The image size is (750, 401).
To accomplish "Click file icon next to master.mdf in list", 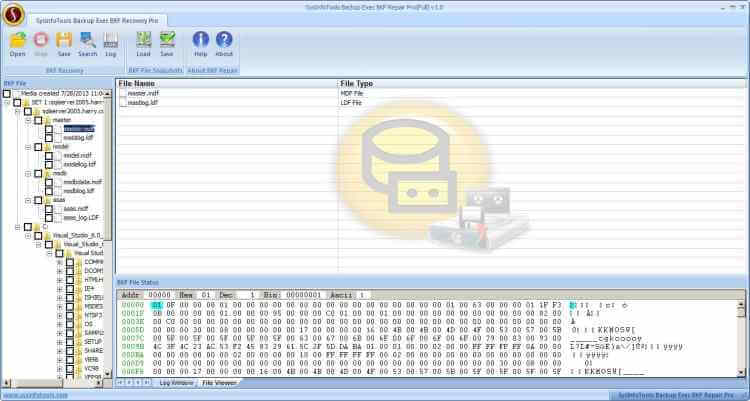I will point(123,93).
